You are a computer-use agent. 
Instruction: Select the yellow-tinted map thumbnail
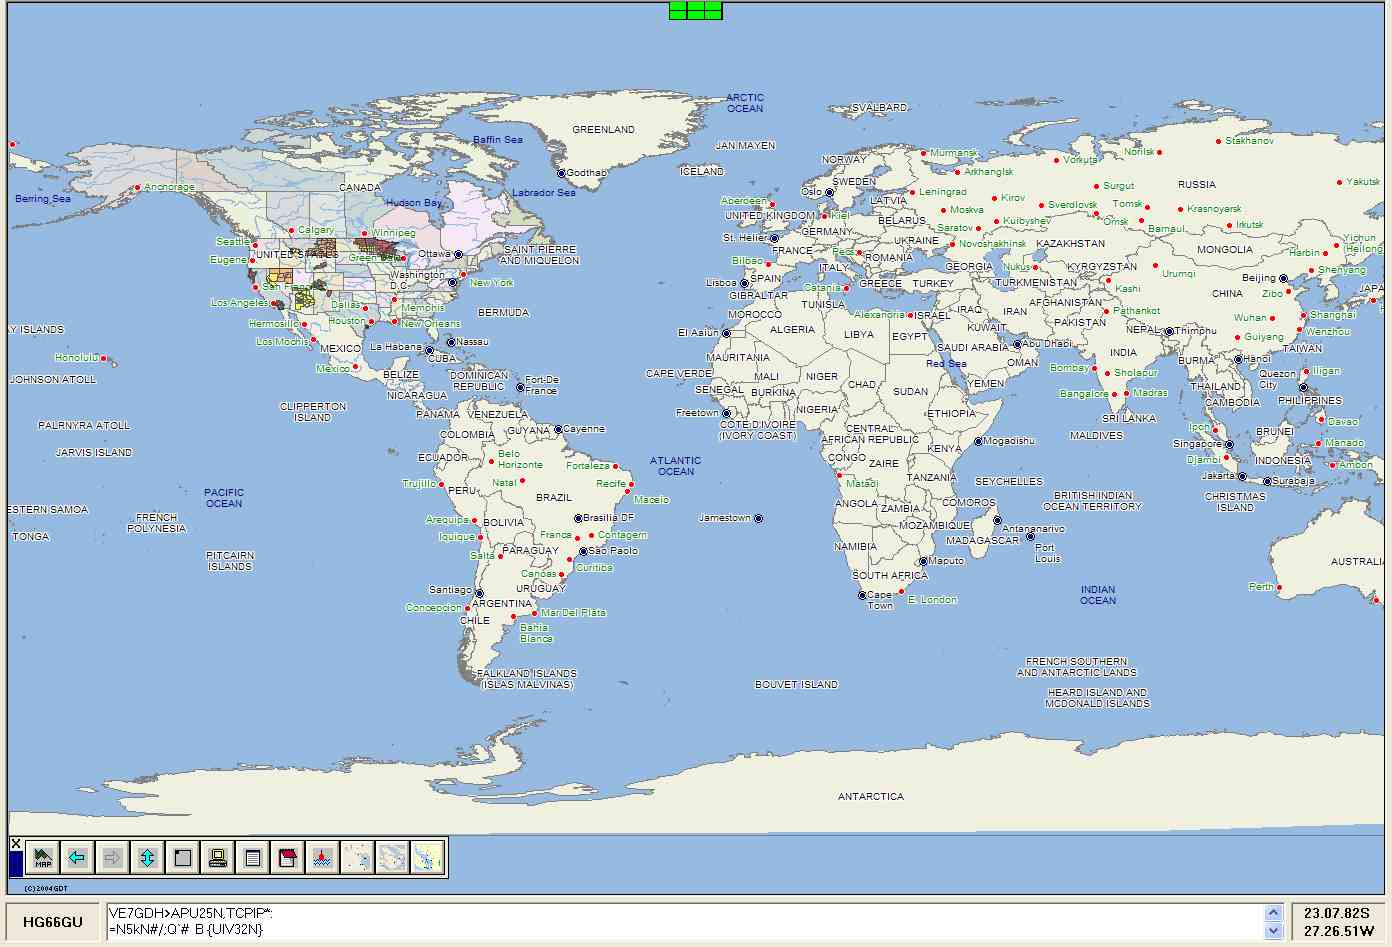(x=428, y=857)
